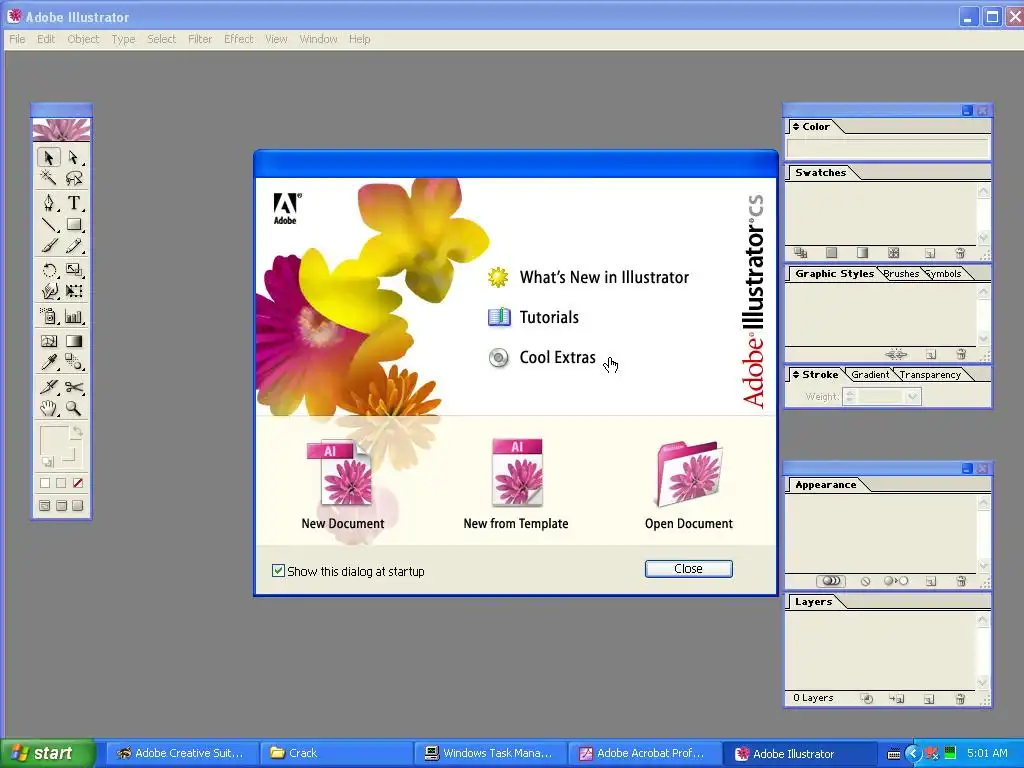The image size is (1024, 768).
Task: Select the Paintbrush tool
Action: [48, 246]
